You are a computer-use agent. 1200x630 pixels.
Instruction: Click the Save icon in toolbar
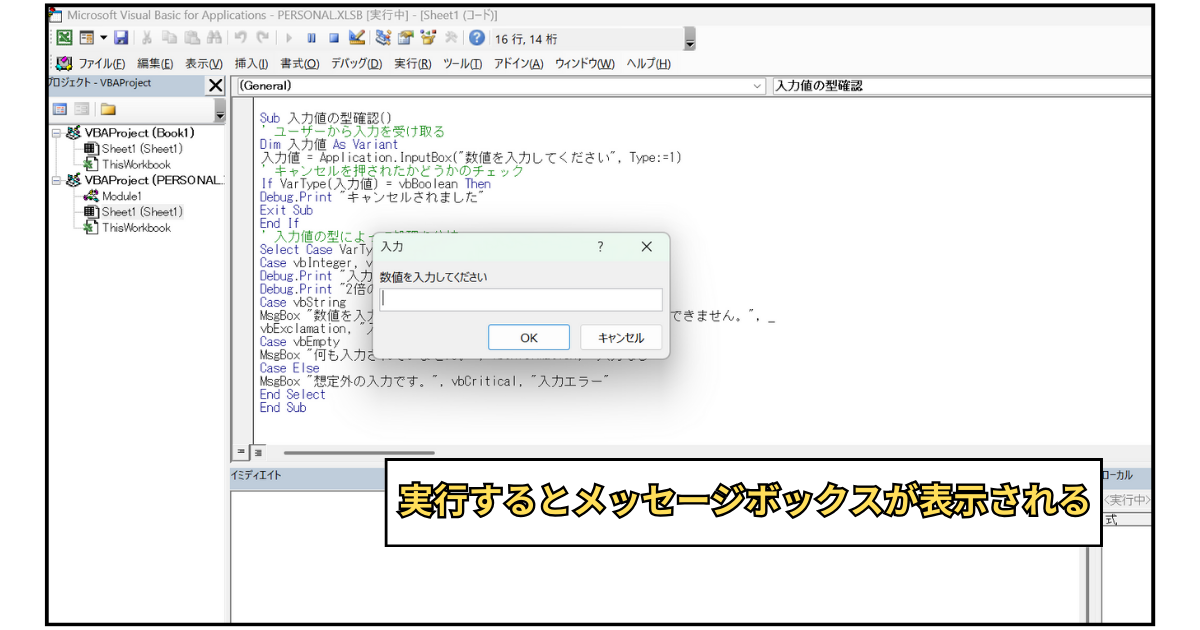pyautogui.click(x=121, y=38)
